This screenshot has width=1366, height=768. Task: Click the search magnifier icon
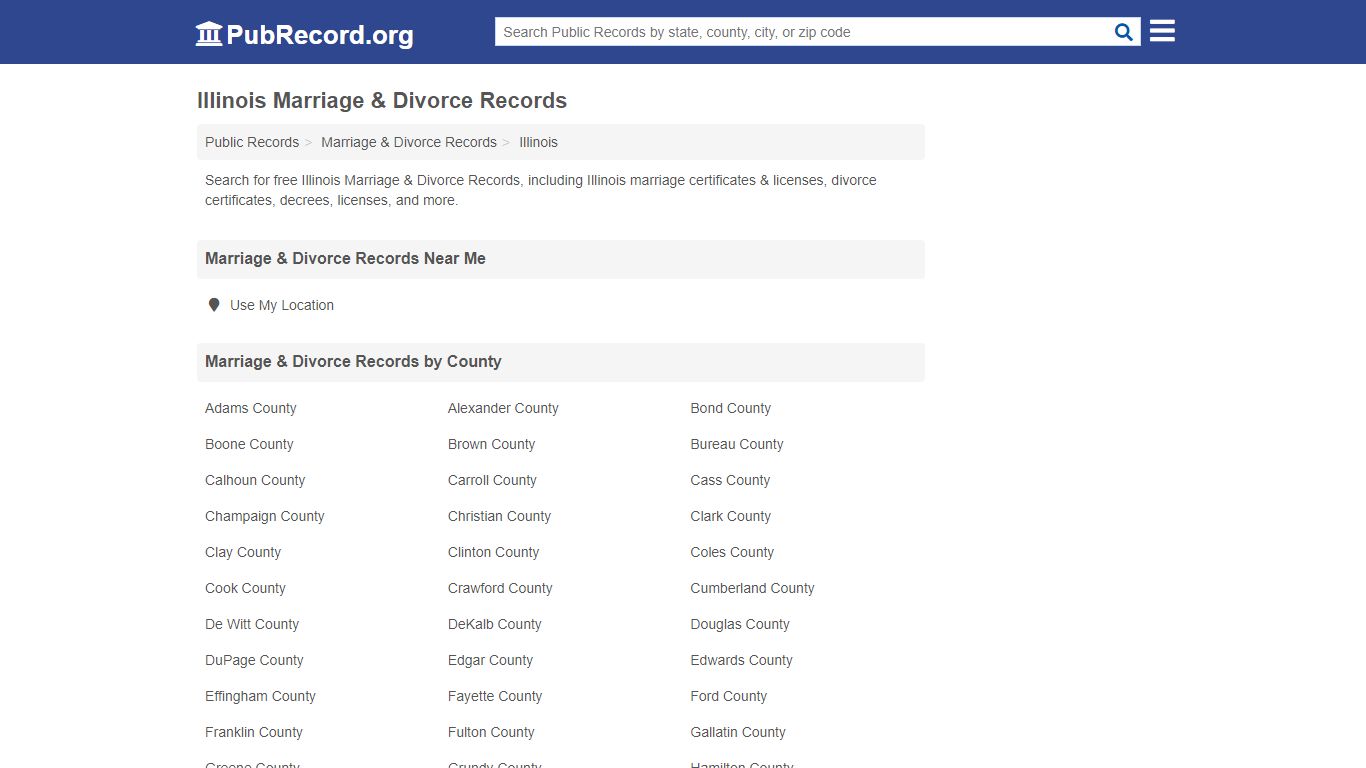(x=1124, y=32)
